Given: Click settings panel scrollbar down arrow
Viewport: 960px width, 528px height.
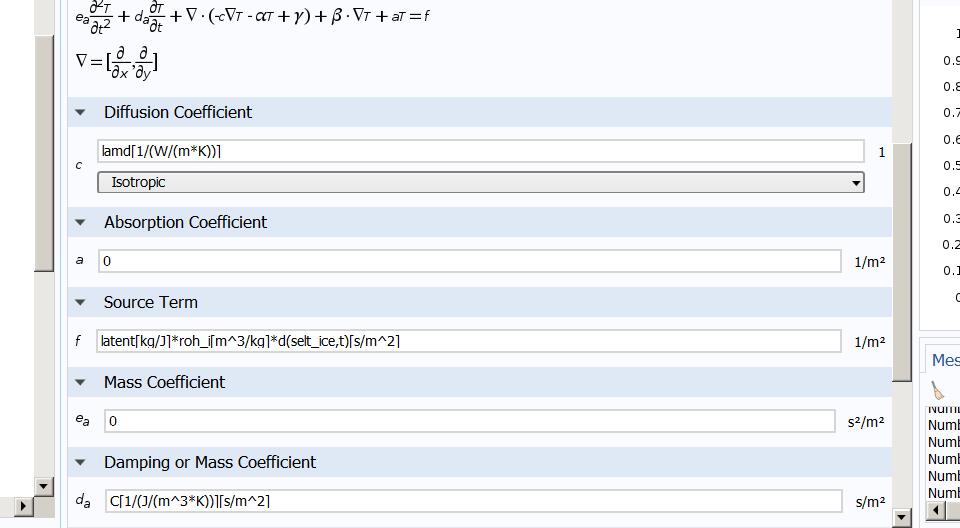Looking at the screenshot, I should point(902,518).
